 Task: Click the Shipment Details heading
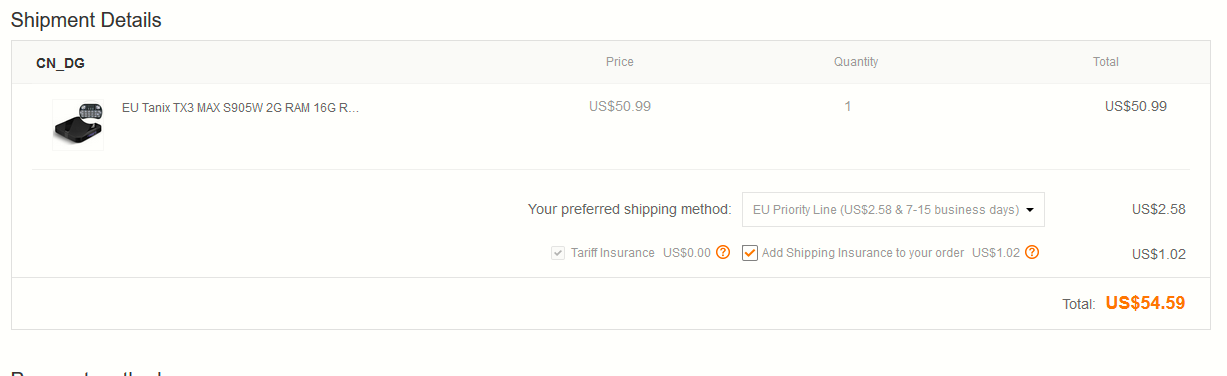point(86,19)
